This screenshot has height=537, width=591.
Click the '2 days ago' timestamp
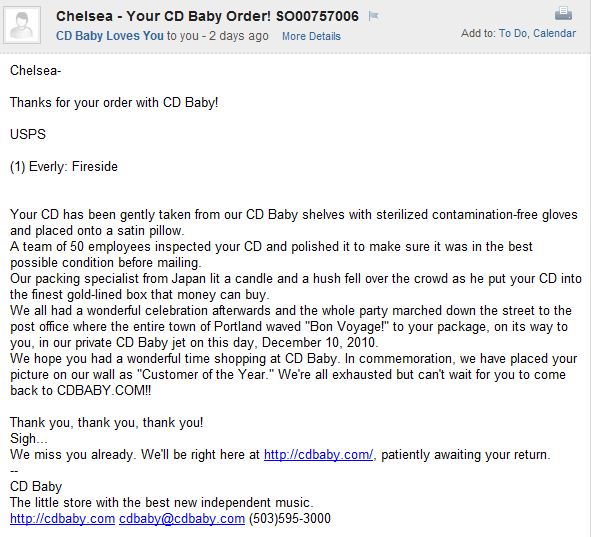239,36
